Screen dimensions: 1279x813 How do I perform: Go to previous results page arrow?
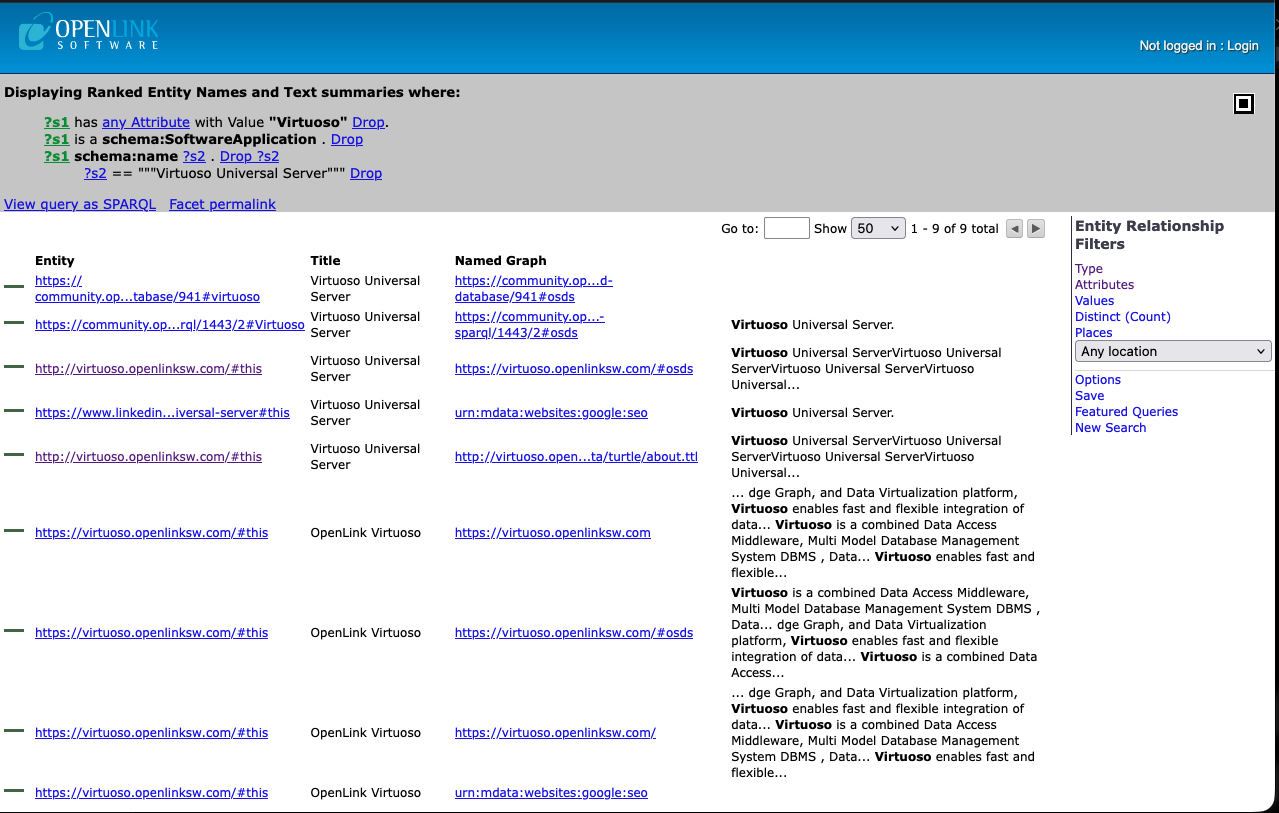coord(1014,229)
